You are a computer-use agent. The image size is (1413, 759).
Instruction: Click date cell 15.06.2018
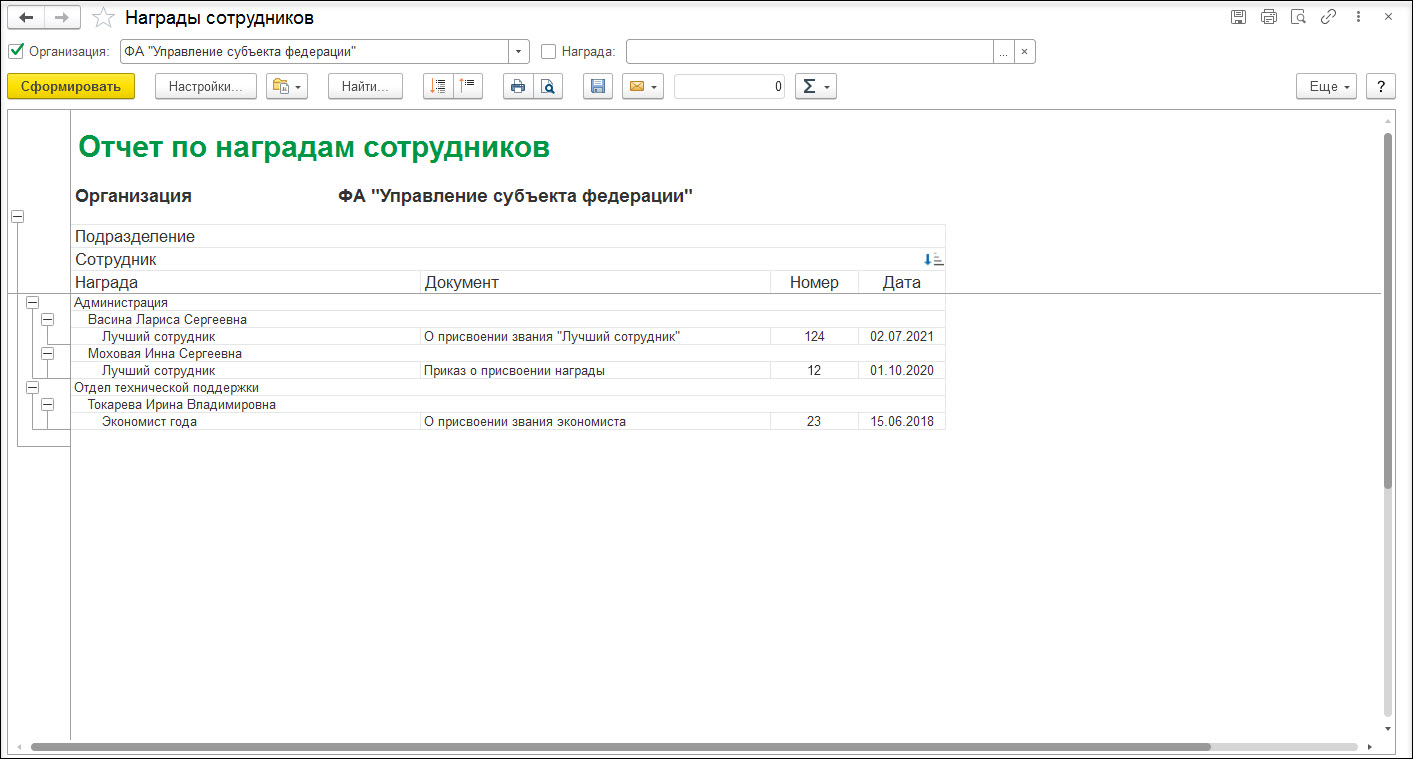pyautogui.click(x=901, y=421)
